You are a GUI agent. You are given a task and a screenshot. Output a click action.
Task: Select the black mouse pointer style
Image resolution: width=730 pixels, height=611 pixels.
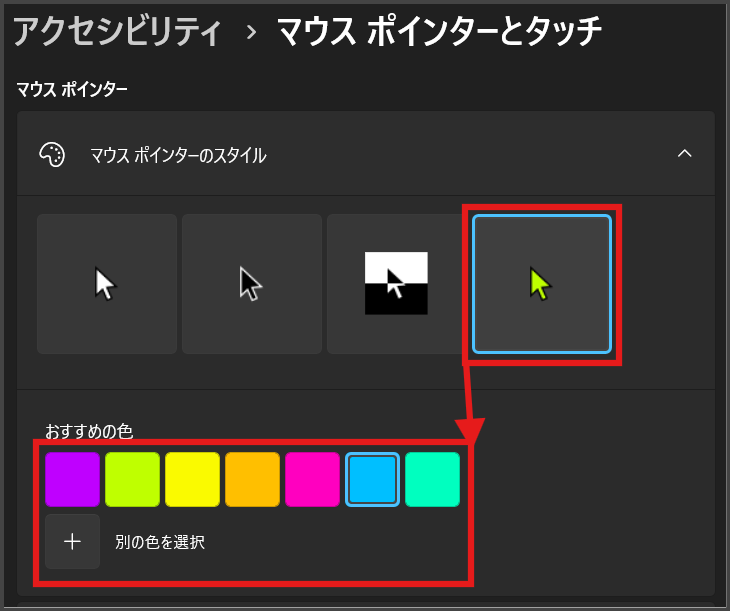[x=251, y=284]
